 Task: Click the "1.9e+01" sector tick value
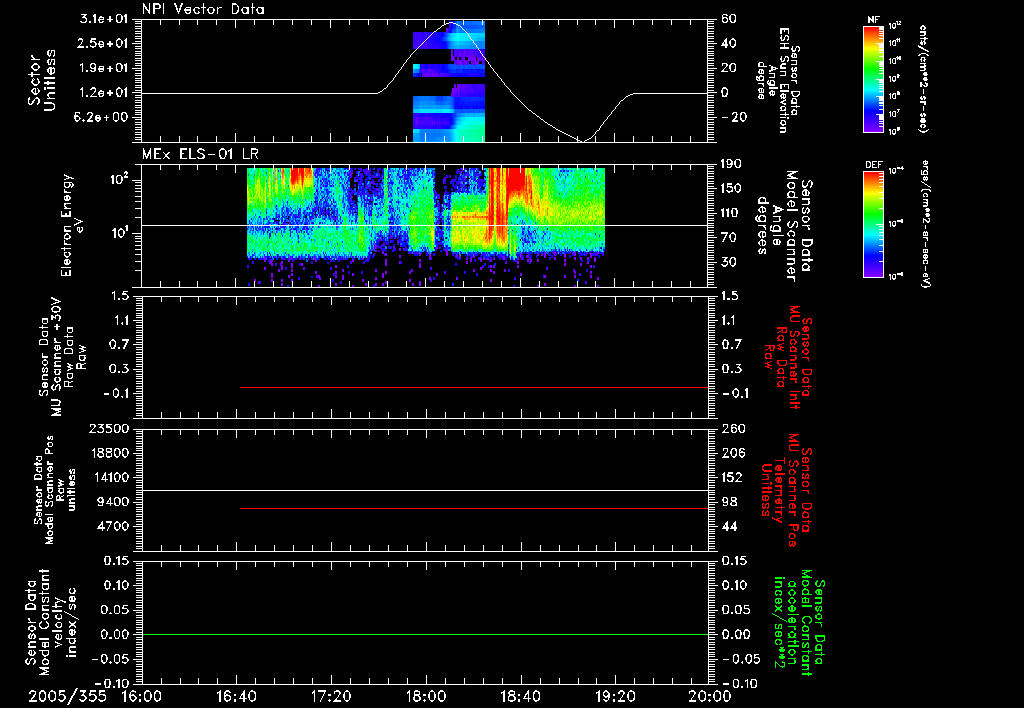coord(104,68)
